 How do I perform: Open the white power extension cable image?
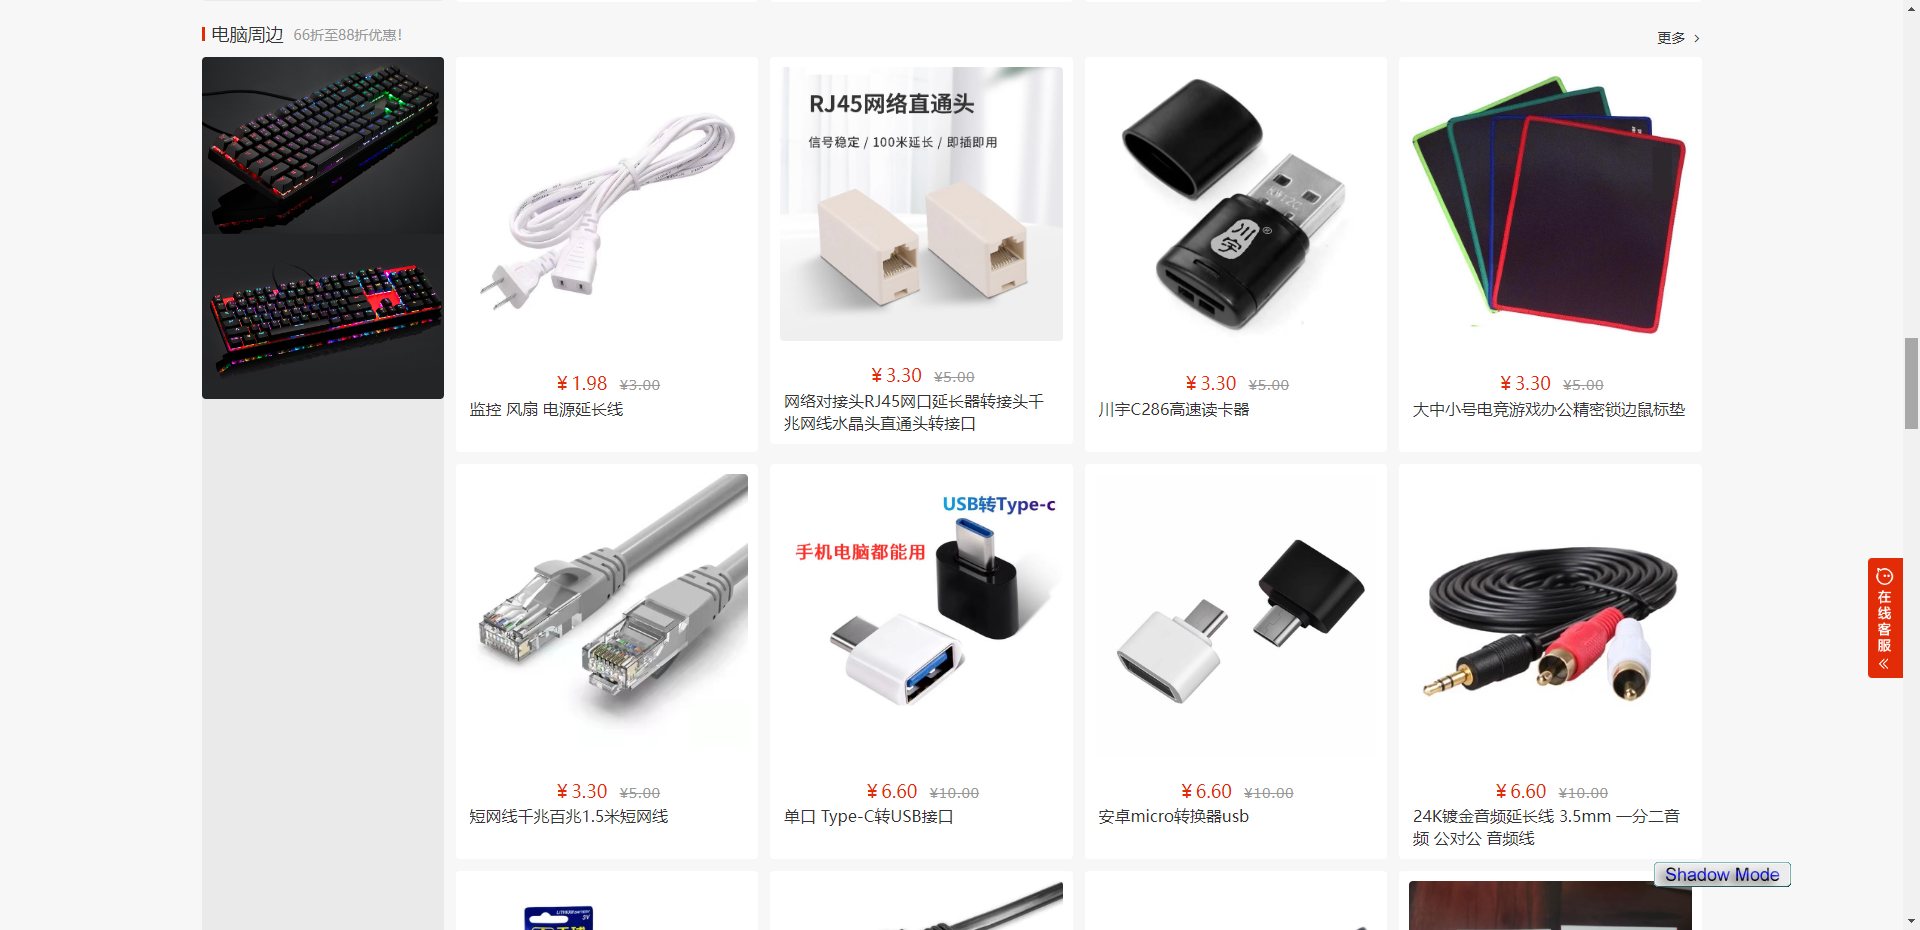(607, 212)
